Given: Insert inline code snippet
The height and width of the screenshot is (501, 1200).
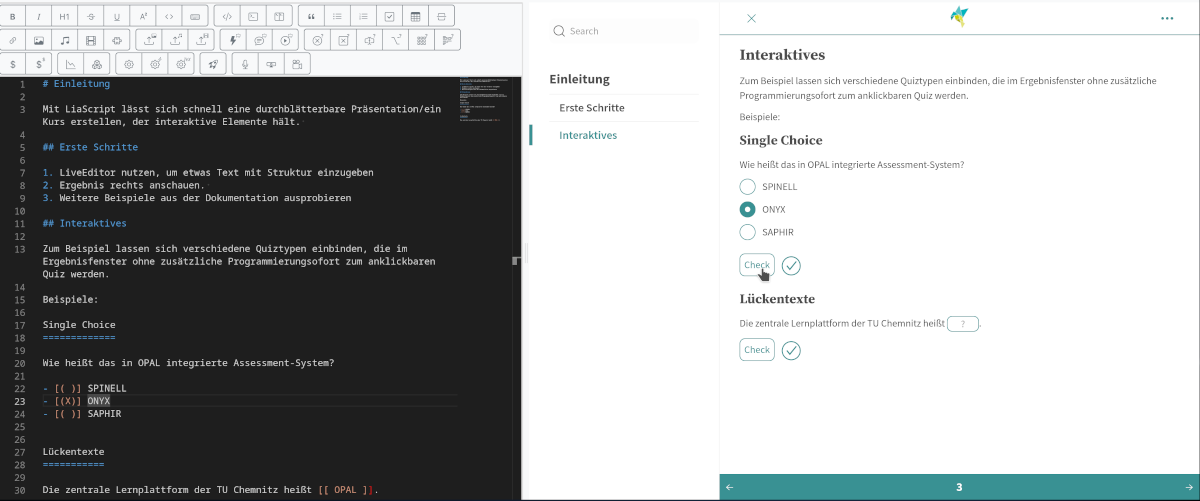Looking at the screenshot, I should (x=169, y=17).
